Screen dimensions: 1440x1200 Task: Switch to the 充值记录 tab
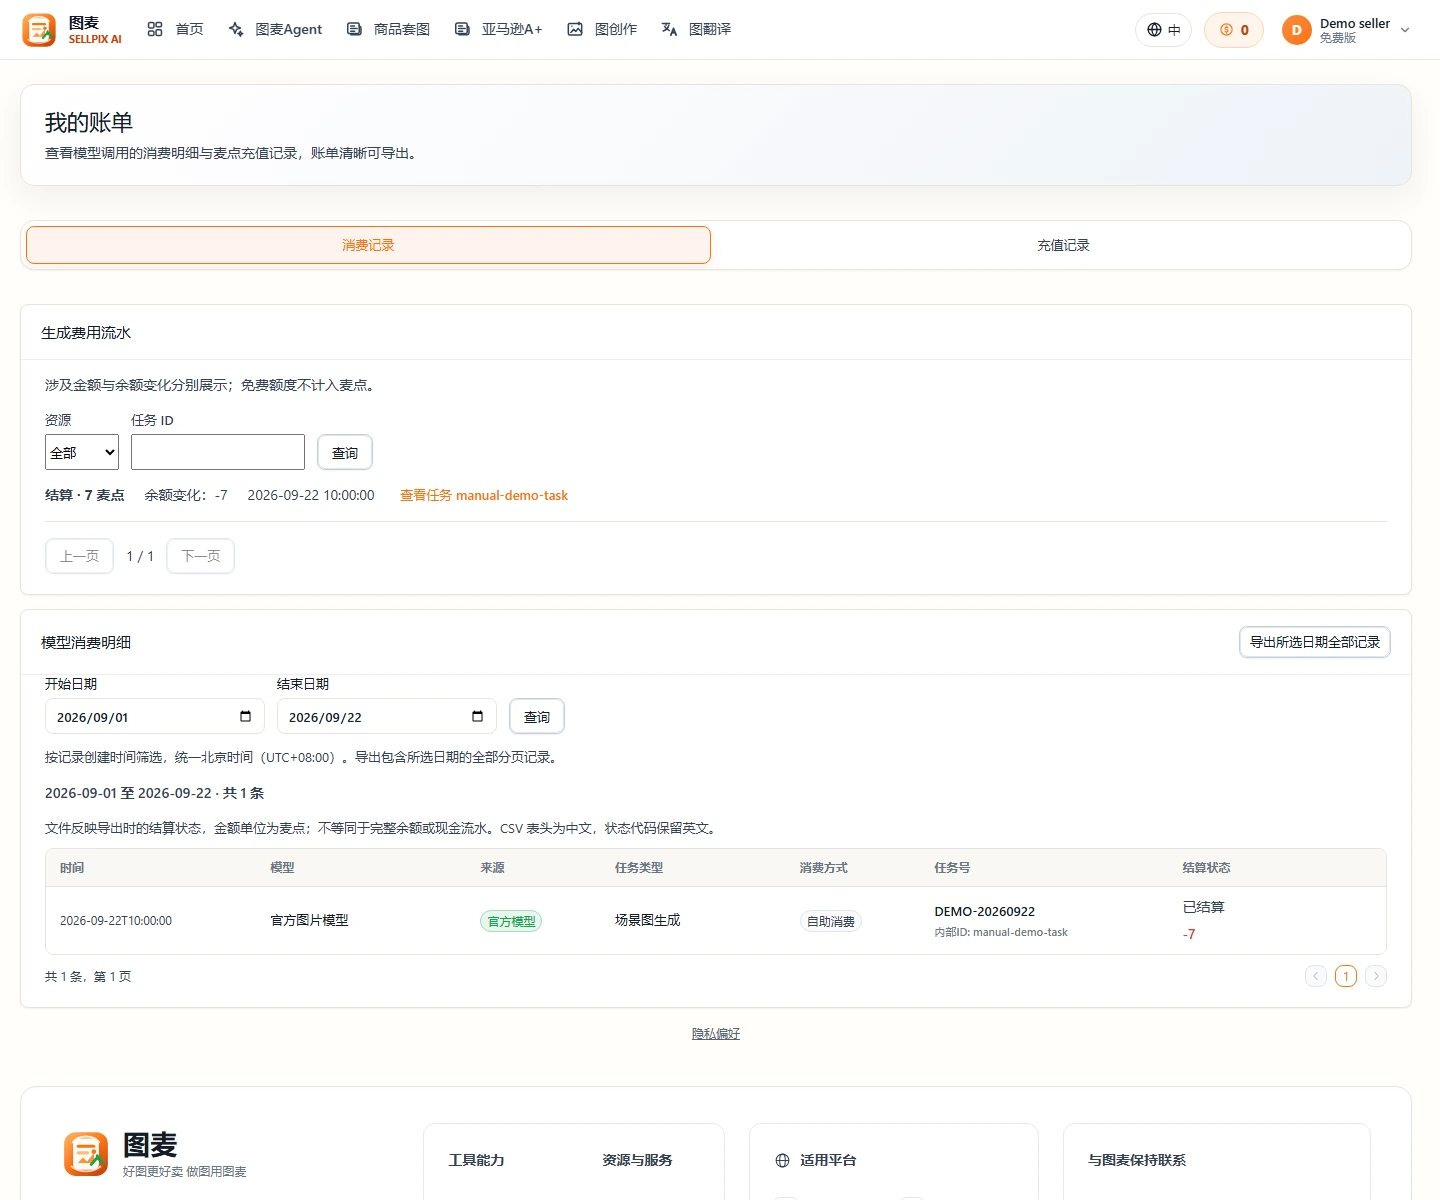point(1063,245)
